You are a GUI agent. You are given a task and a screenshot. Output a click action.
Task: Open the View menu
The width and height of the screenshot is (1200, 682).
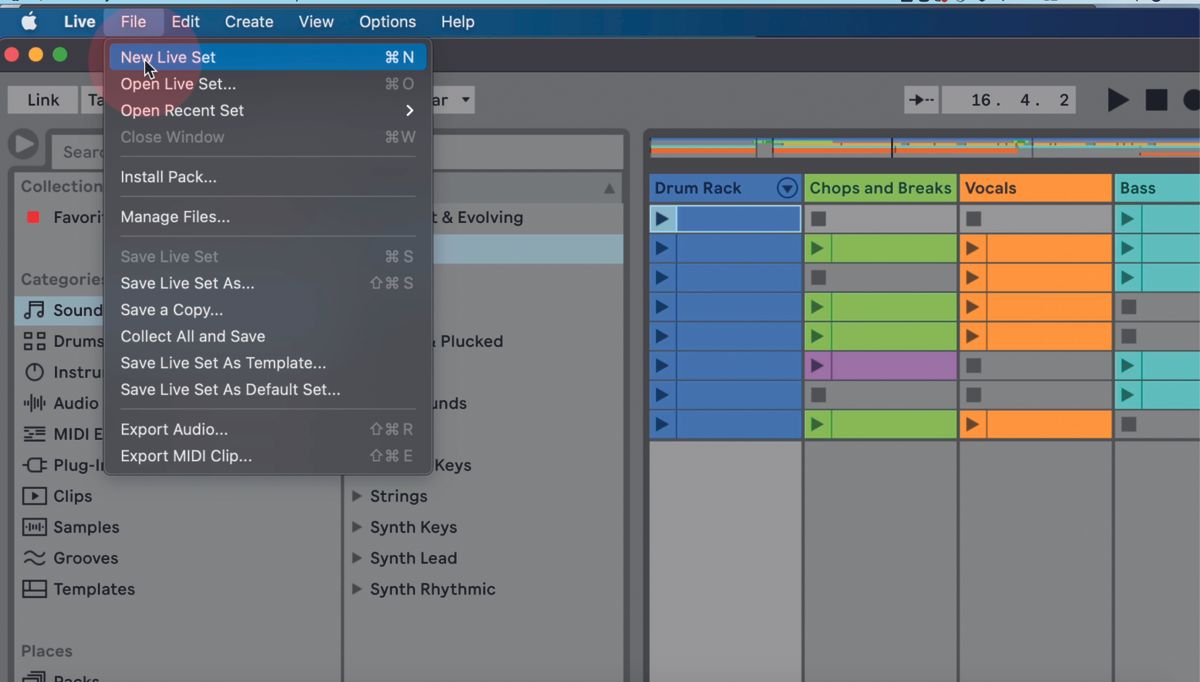[x=316, y=21]
